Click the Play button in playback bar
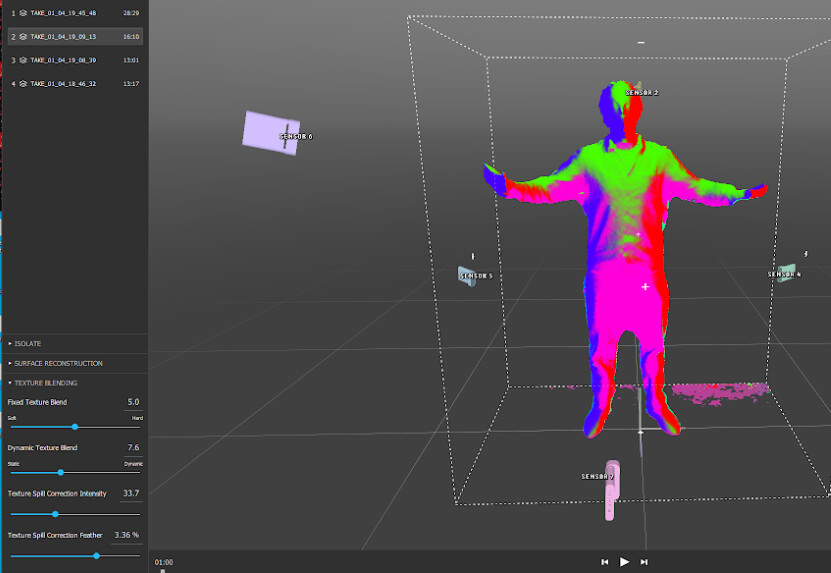 [x=624, y=562]
